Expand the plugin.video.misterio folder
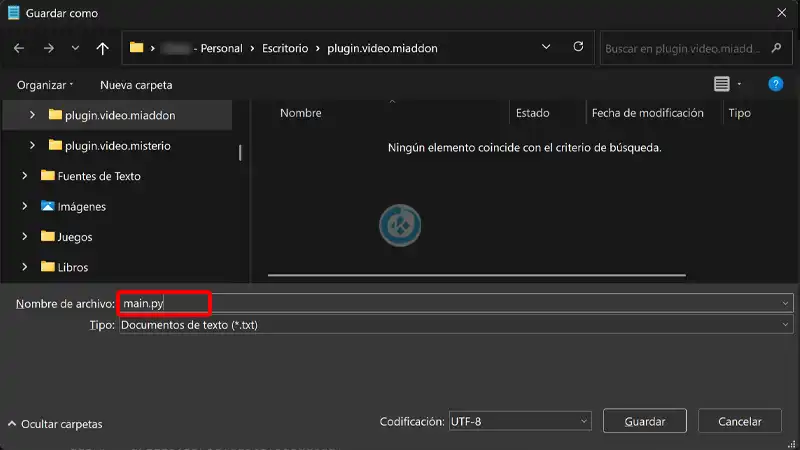 click(32, 145)
